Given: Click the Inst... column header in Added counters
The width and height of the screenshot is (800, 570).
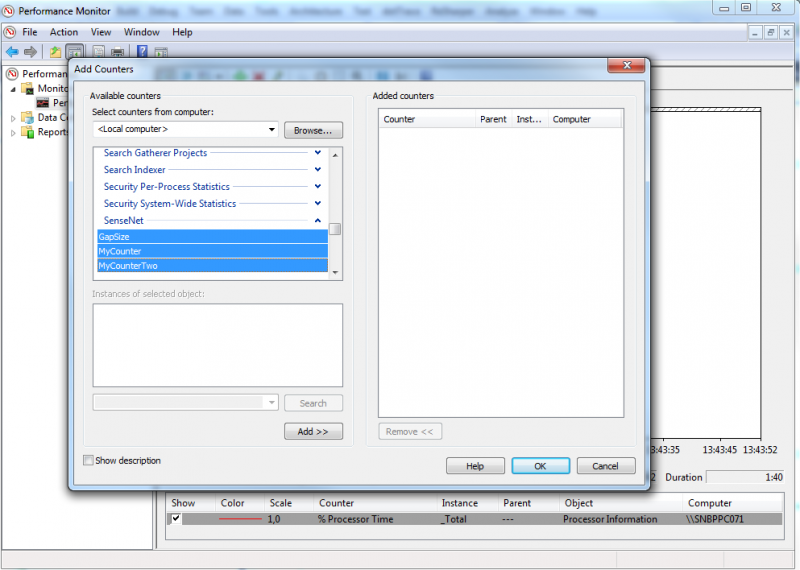Looking at the screenshot, I should pyautogui.click(x=530, y=119).
